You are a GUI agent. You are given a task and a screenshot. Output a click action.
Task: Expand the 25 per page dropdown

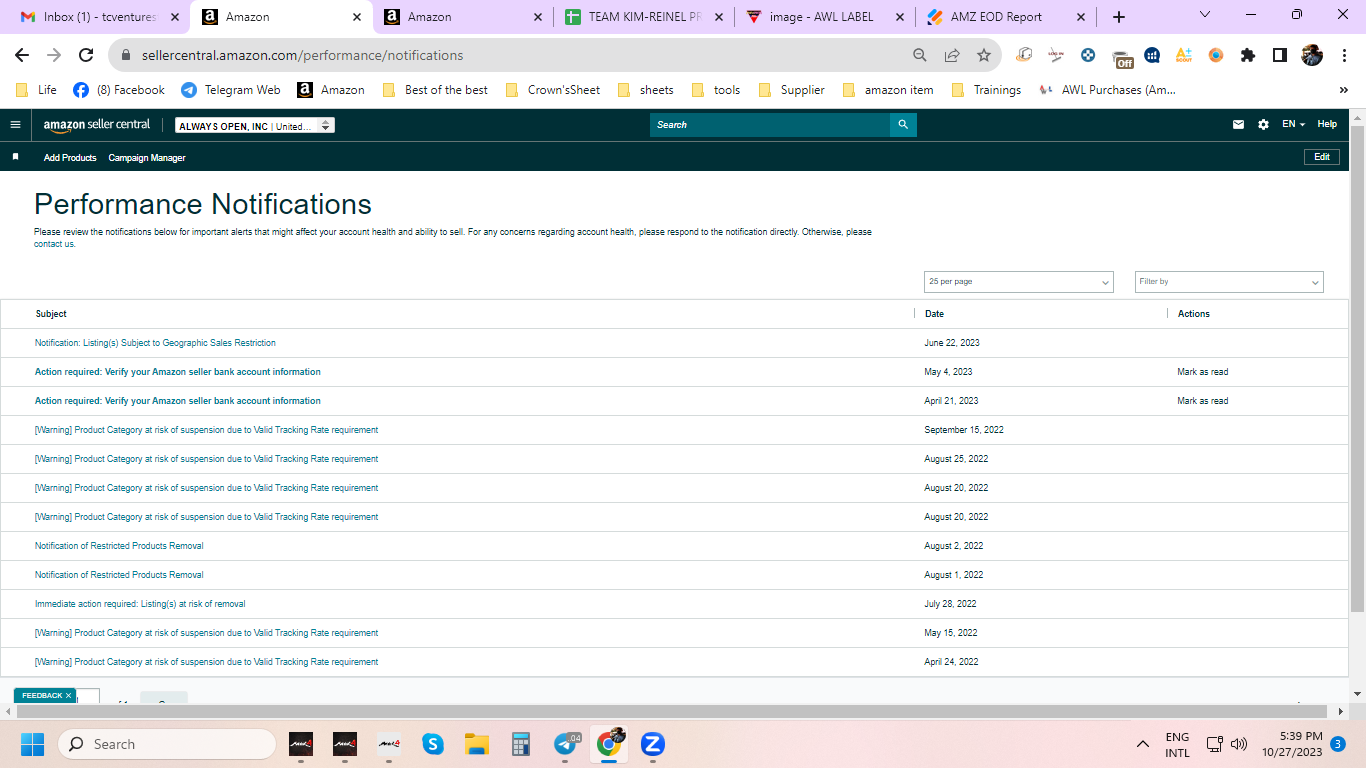(1018, 282)
